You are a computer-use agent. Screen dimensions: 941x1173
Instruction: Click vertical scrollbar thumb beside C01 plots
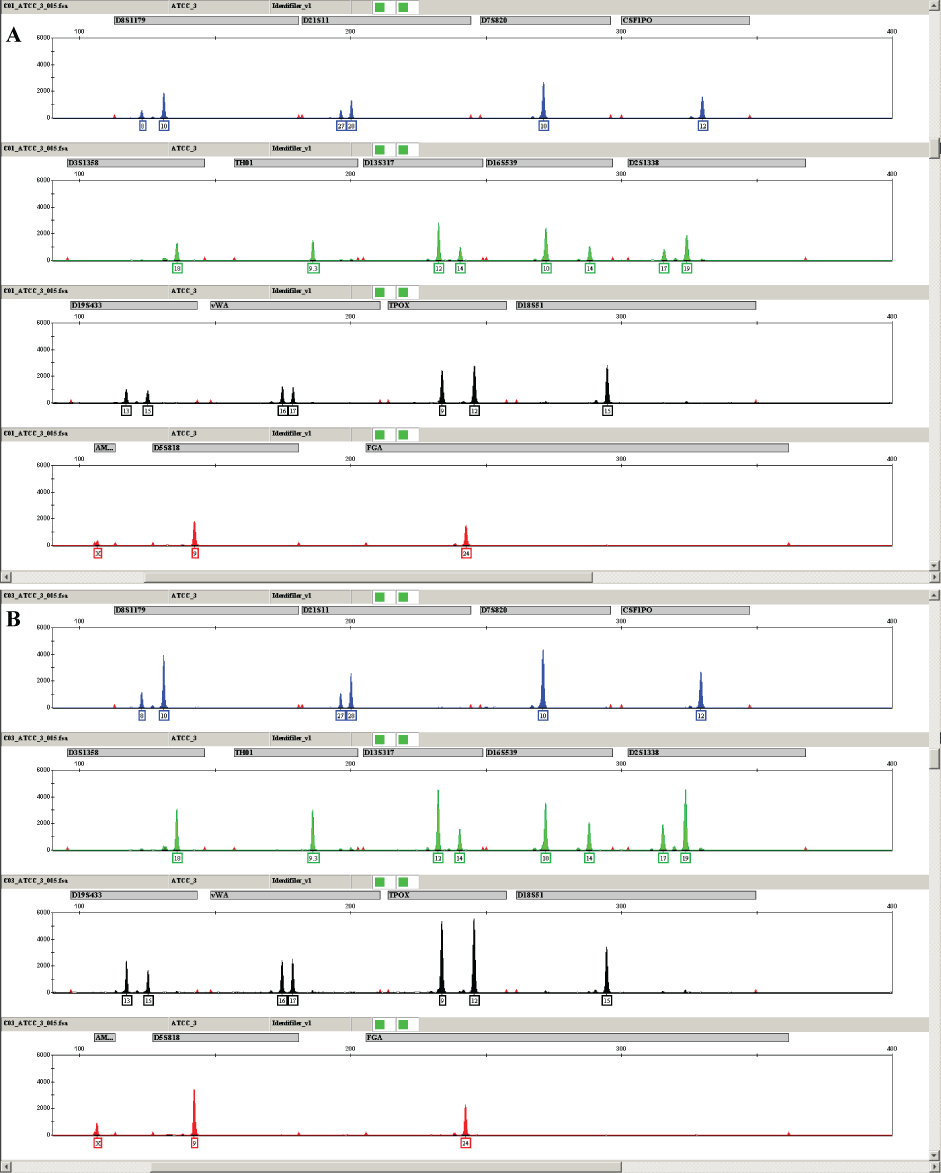click(x=934, y=148)
